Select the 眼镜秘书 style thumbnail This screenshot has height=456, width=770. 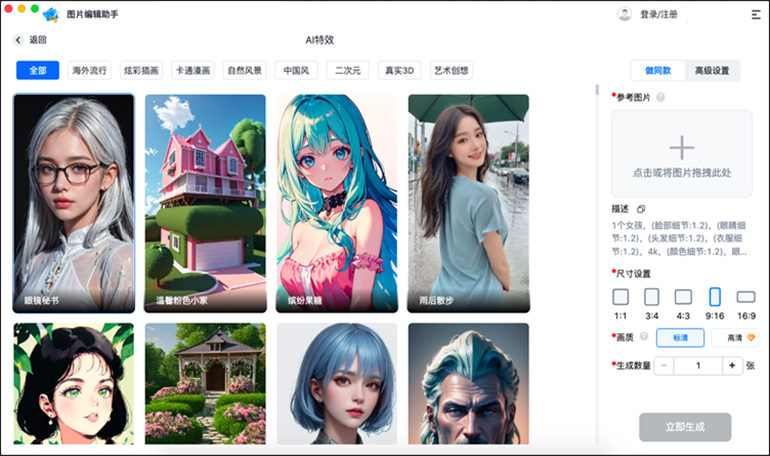74,203
